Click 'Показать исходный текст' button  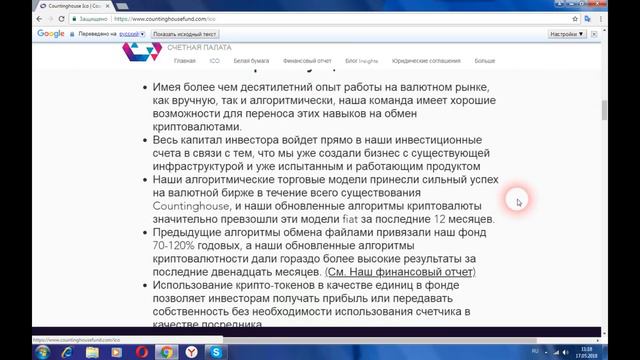point(185,34)
